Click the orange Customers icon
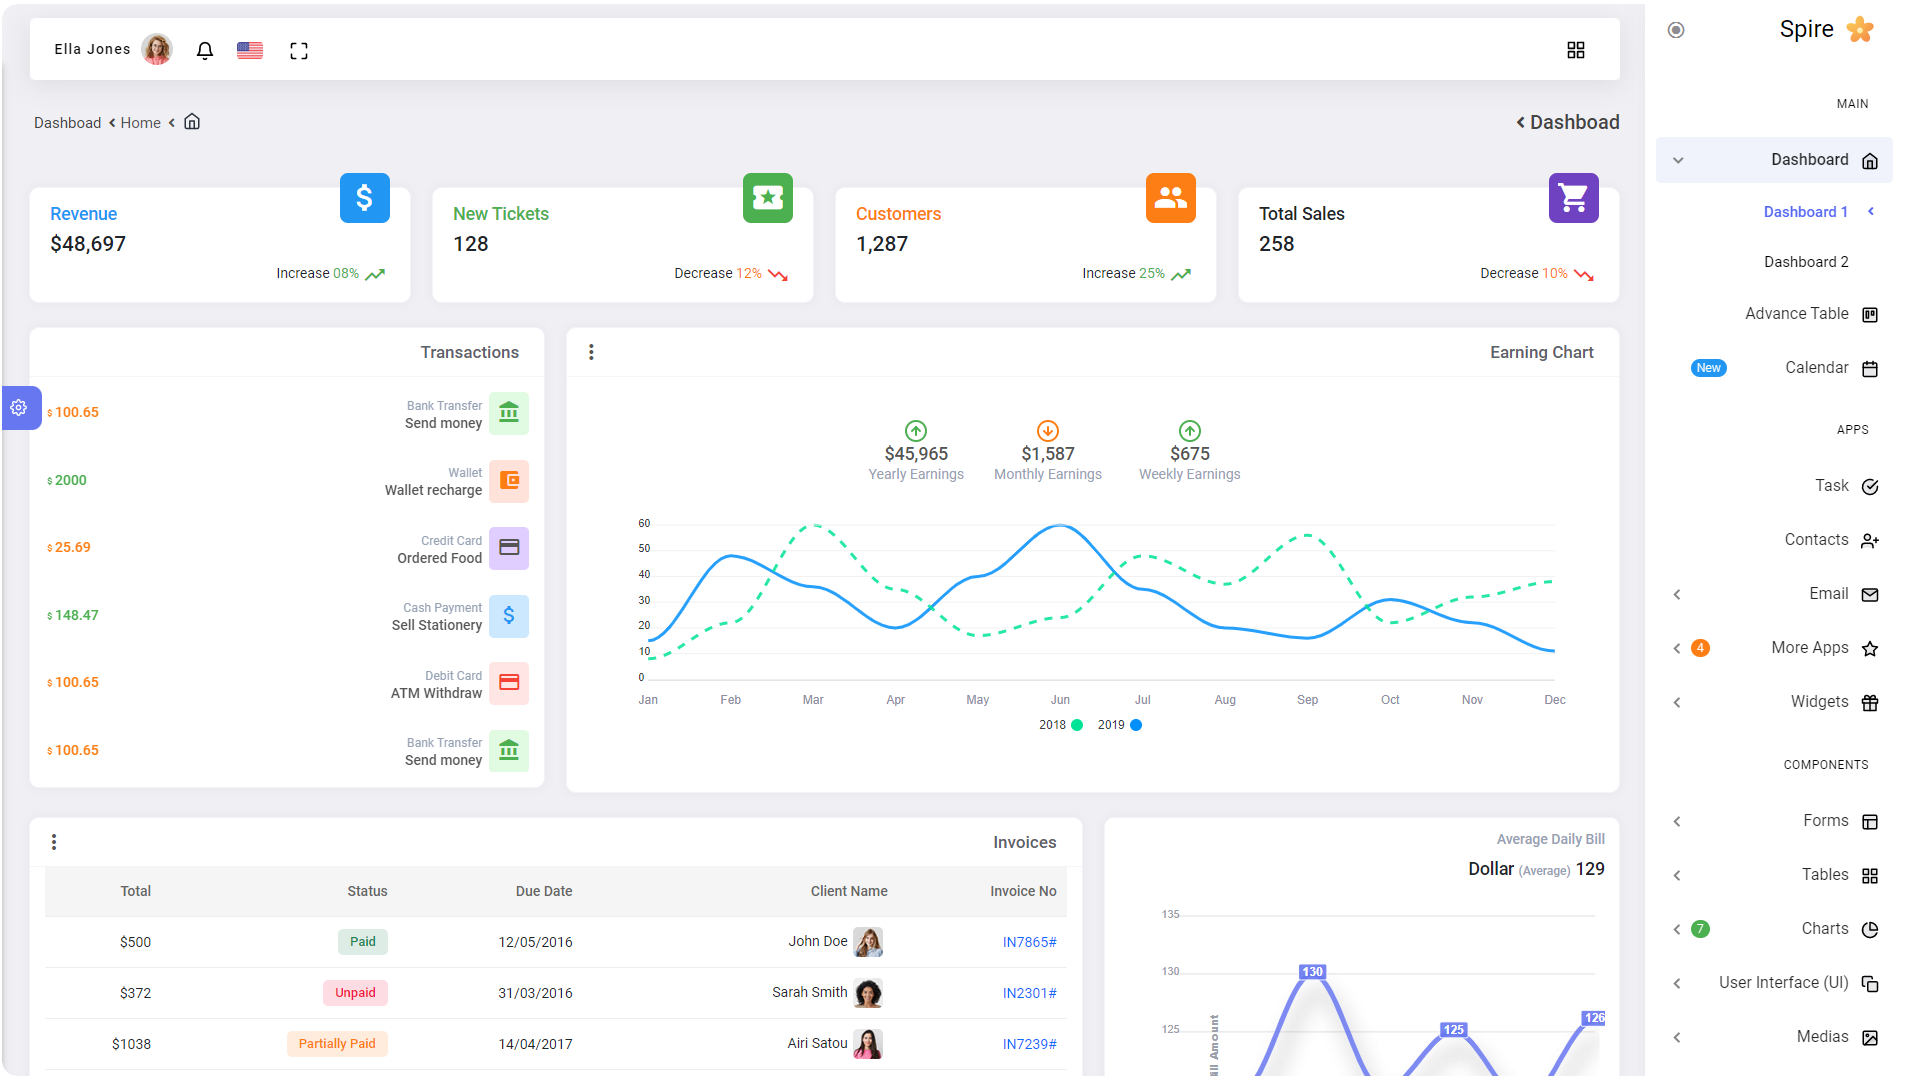This screenshot has width=1907, height=1080. pos(1170,198)
